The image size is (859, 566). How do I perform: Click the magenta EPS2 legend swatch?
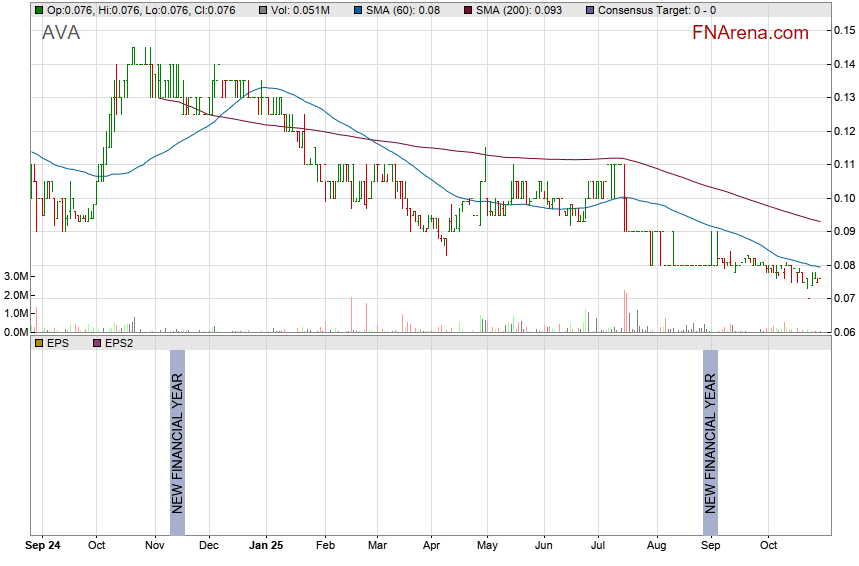click(97, 342)
